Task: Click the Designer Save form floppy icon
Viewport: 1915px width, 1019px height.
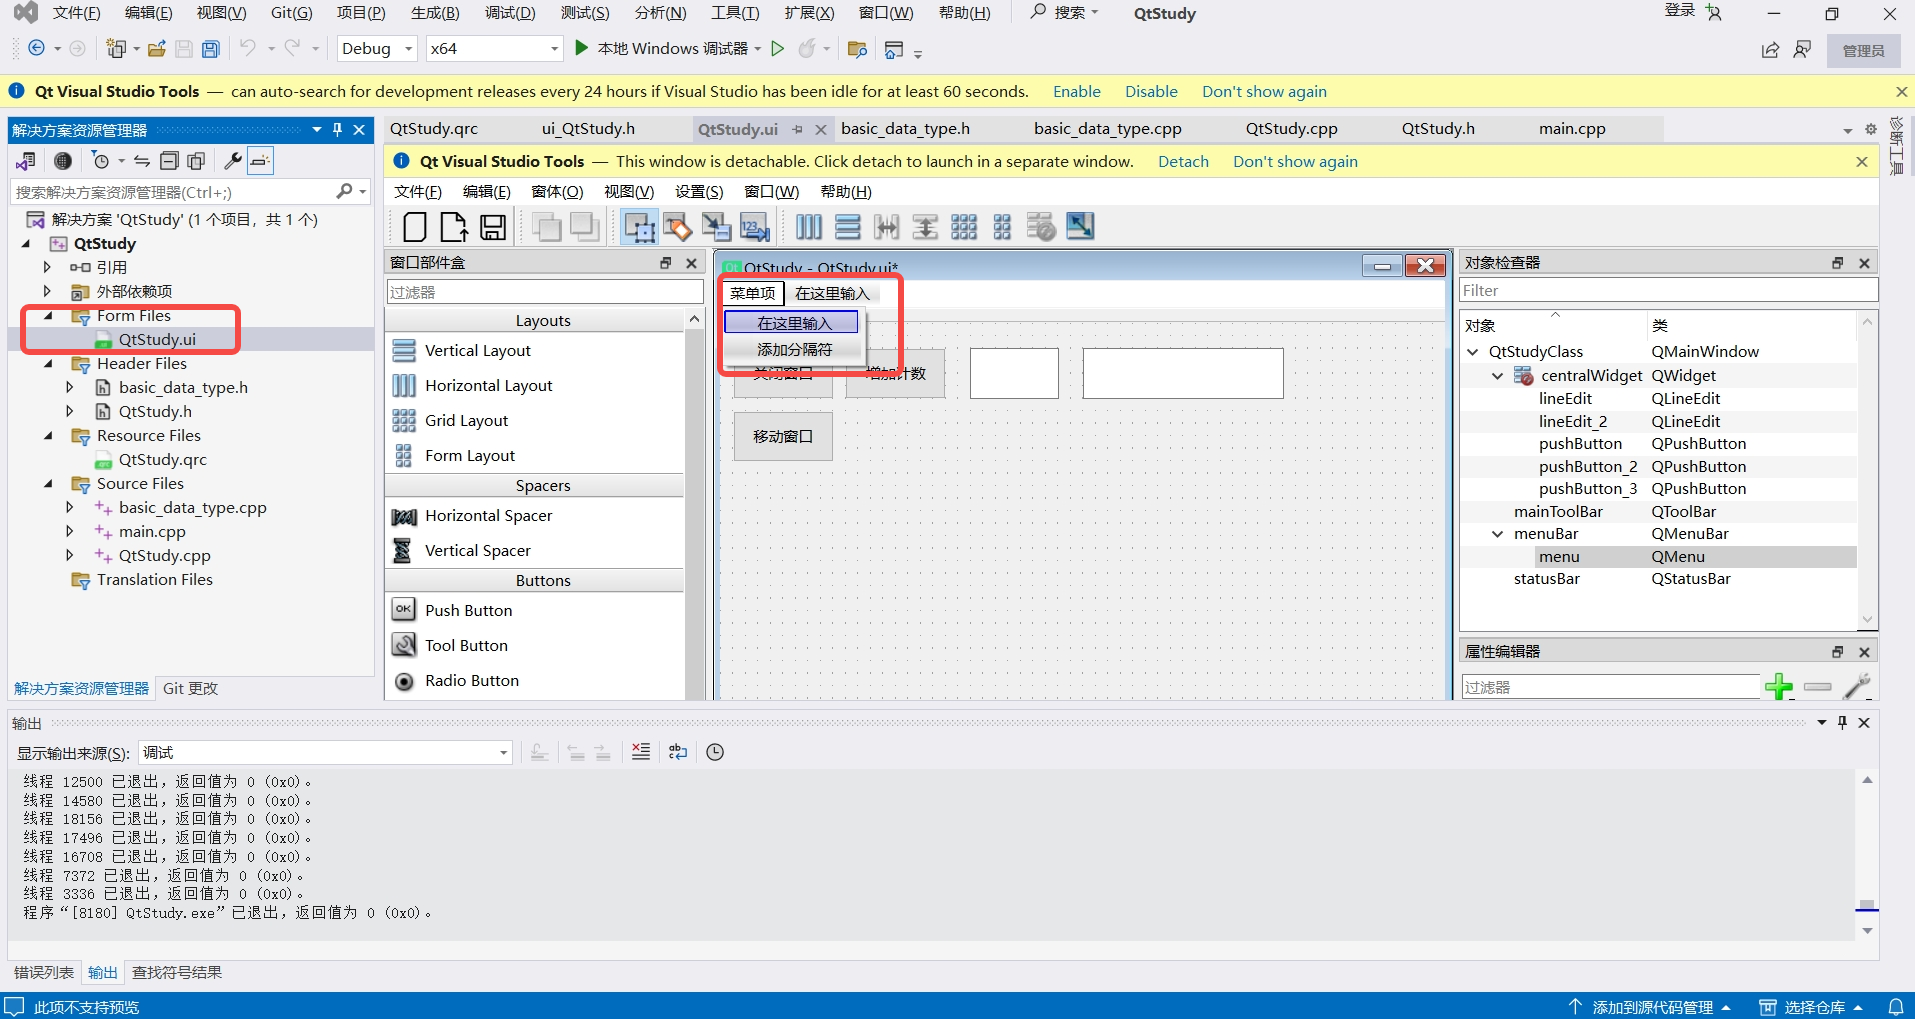Action: [x=493, y=227]
